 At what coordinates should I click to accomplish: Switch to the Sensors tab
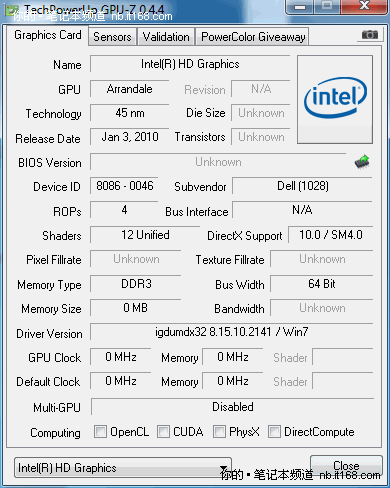point(112,37)
